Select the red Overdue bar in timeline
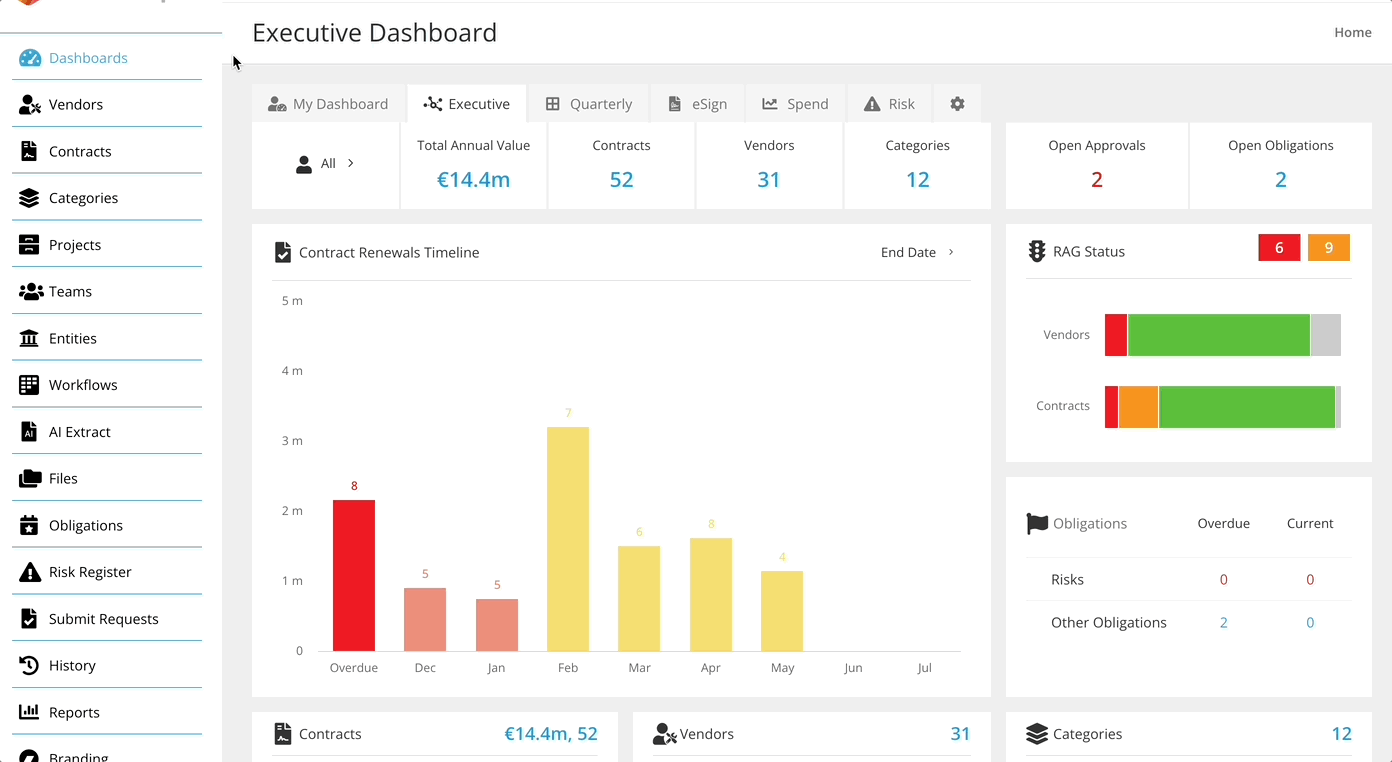 point(353,575)
